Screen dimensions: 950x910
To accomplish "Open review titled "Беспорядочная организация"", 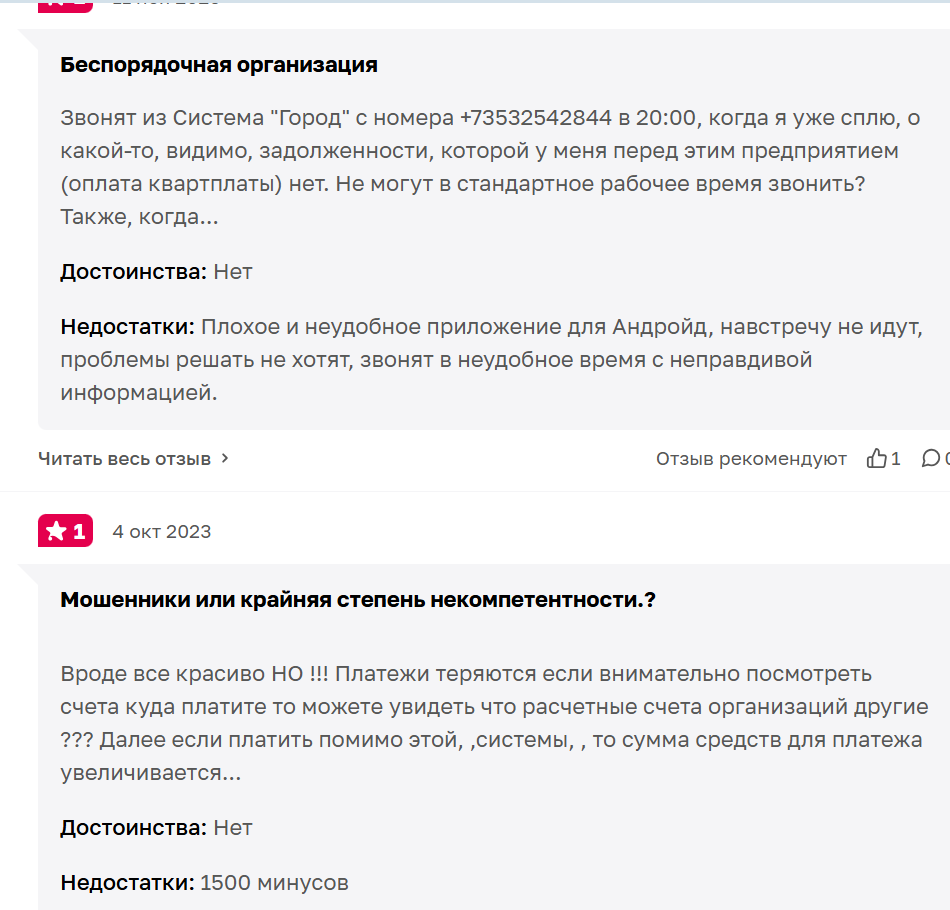I will coord(219,65).
